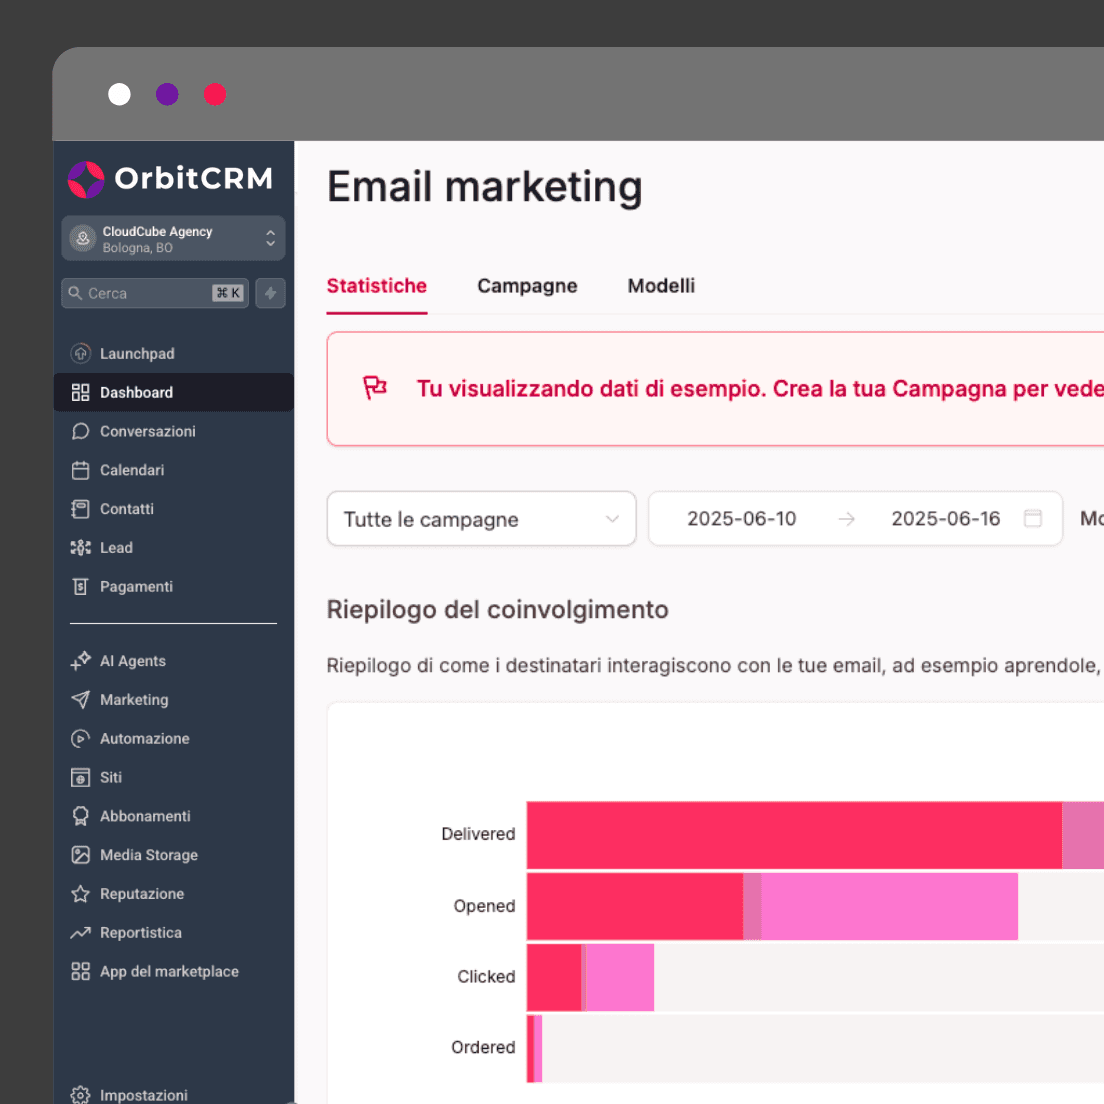The image size is (1104, 1104).
Task: Click the Launchpad rocket icon
Action: click(81, 353)
